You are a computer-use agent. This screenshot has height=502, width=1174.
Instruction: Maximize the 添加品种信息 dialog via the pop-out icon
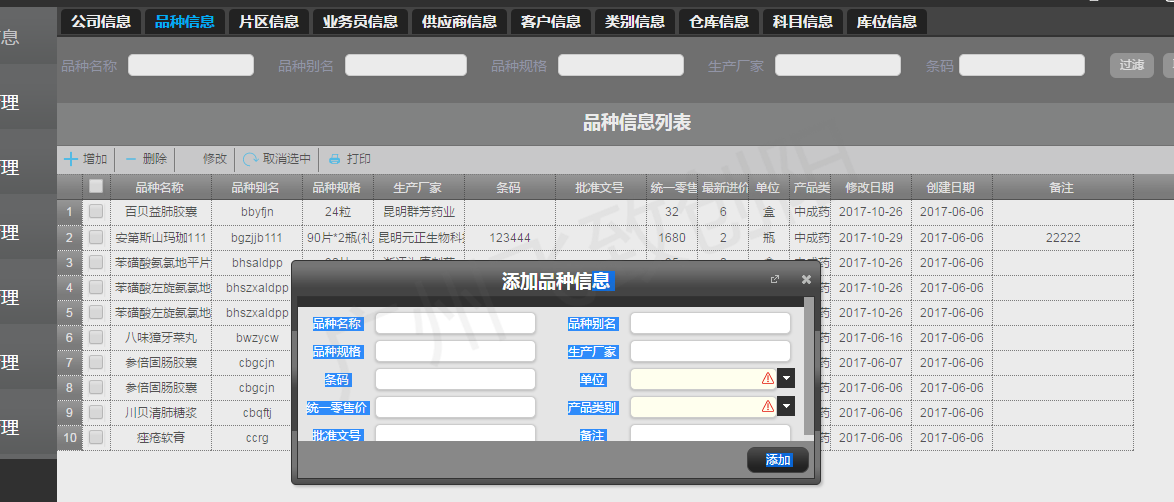[x=774, y=280]
